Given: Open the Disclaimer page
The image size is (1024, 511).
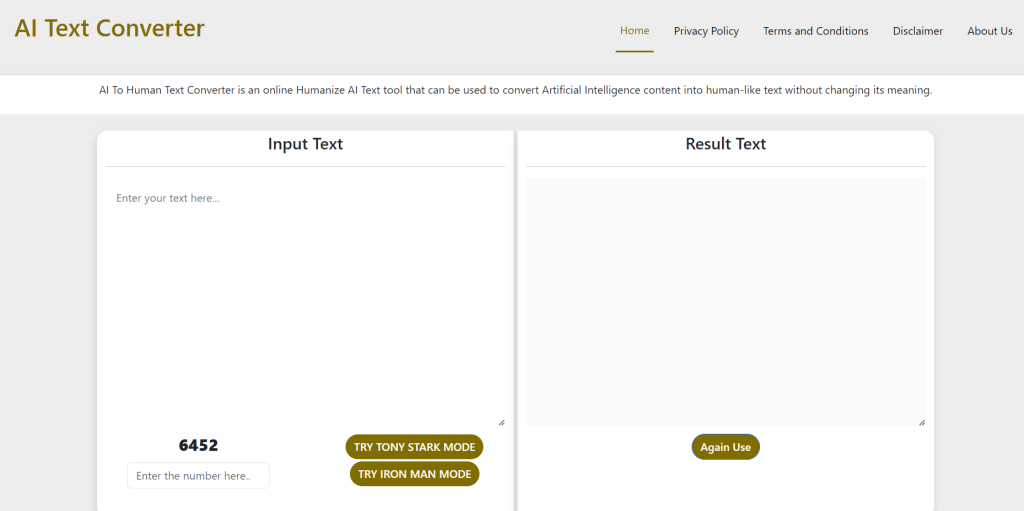Looking at the screenshot, I should click(918, 31).
